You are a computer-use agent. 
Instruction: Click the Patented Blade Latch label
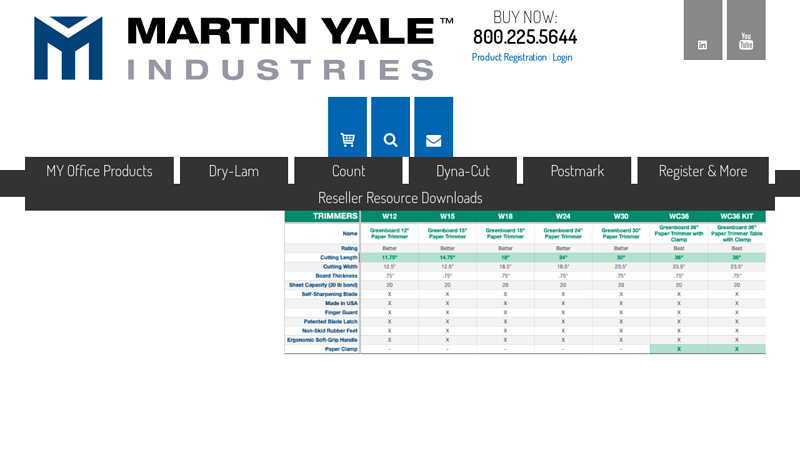coord(331,322)
